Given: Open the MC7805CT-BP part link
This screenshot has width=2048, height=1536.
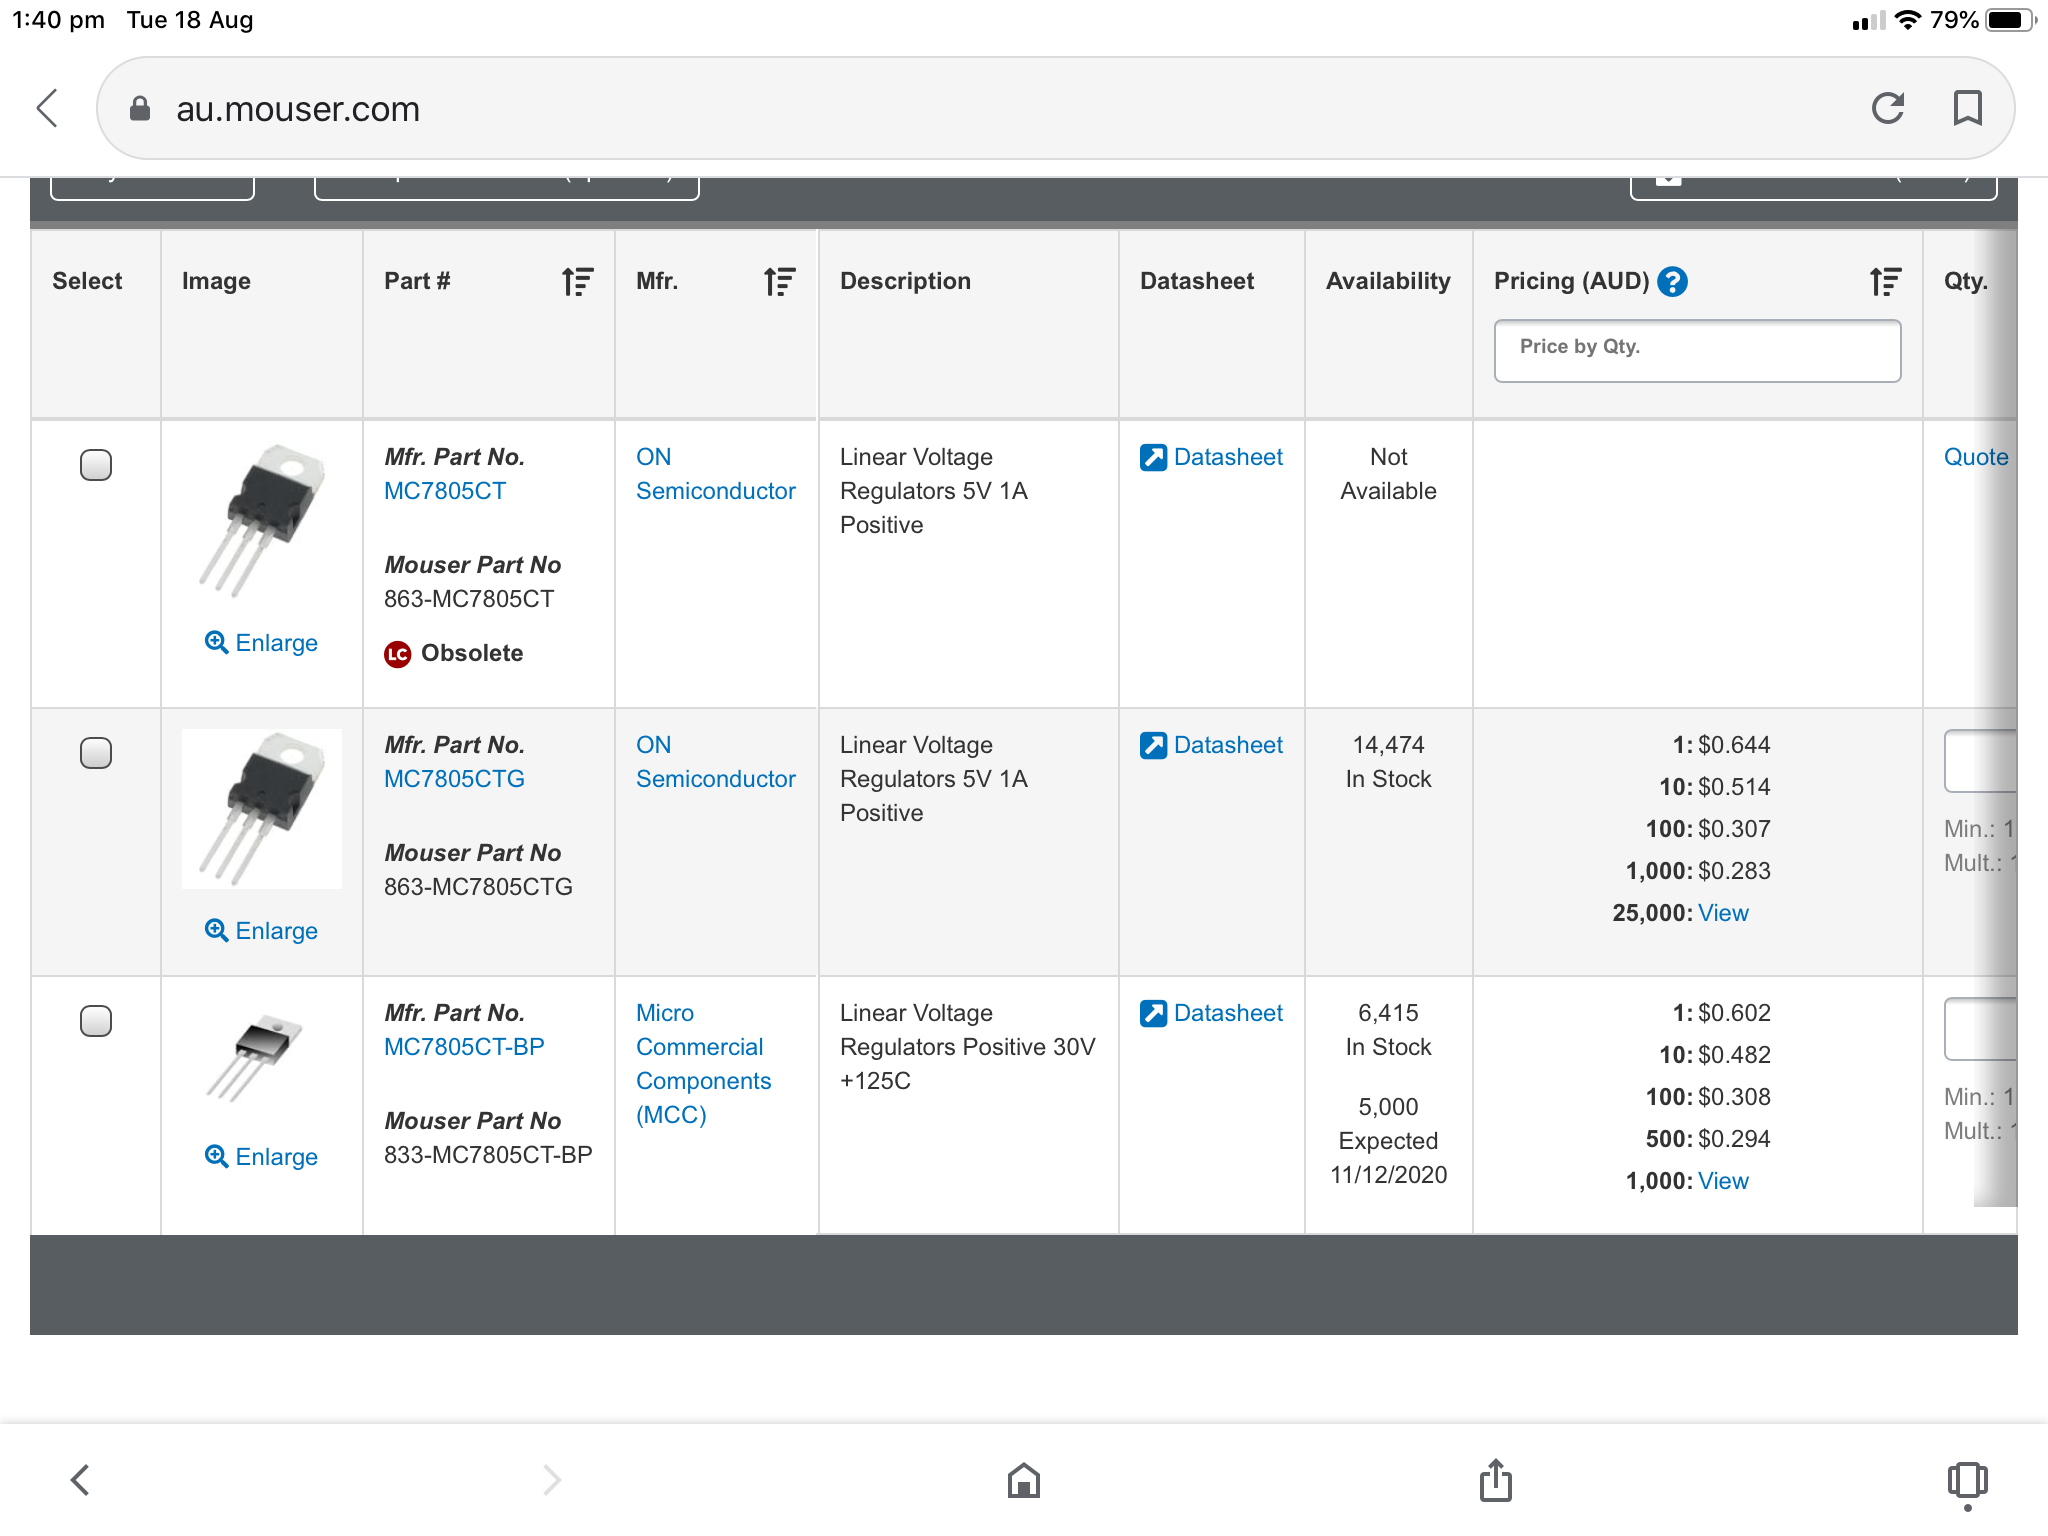Looking at the screenshot, I should tap(464, 1047).
